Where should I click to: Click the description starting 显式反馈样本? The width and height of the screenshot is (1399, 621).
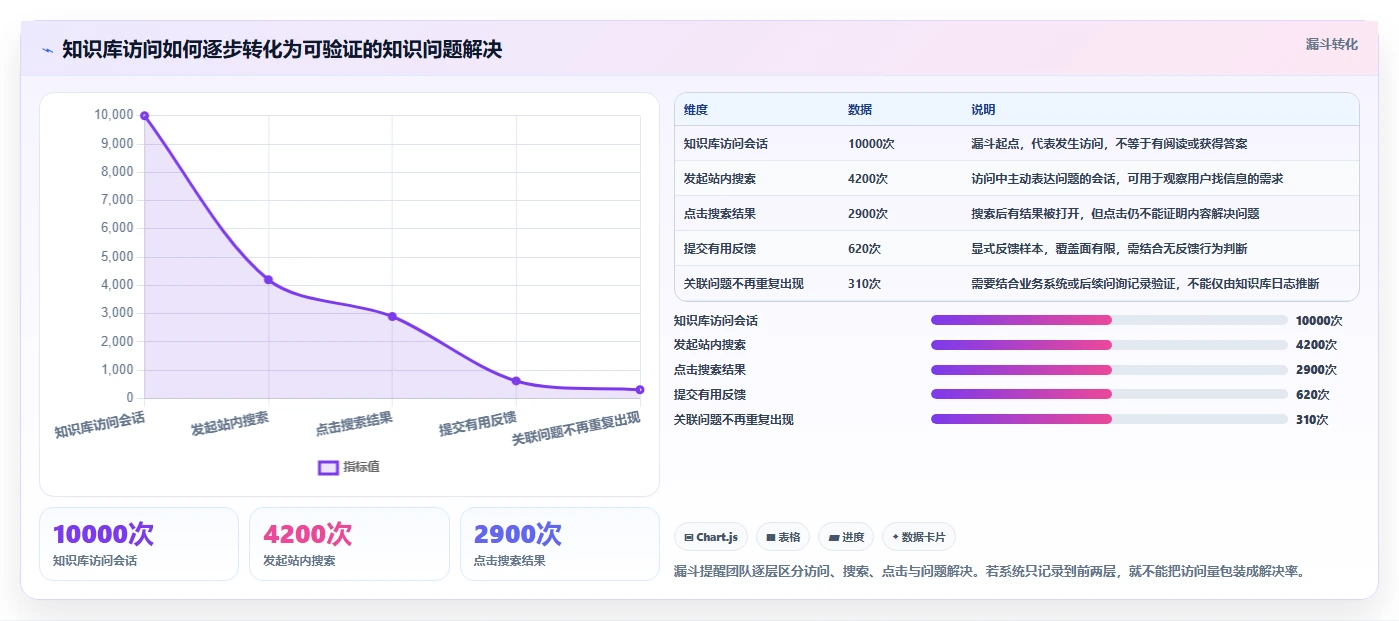pos(1109,249)
